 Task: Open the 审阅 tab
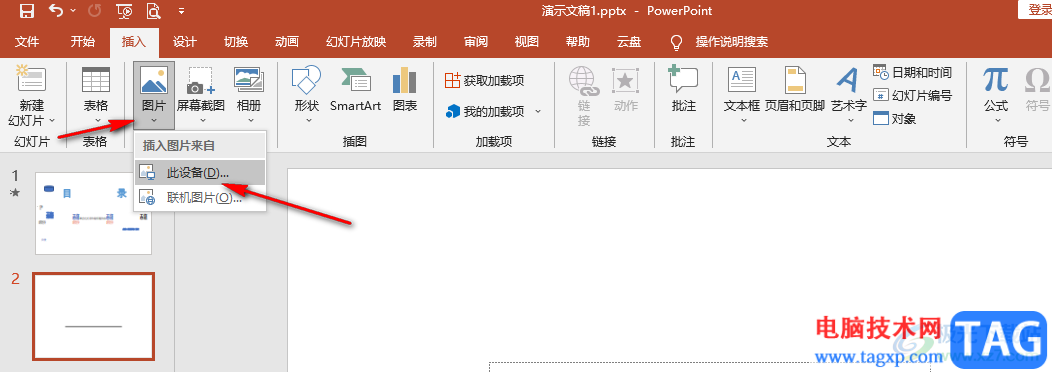click(x=476, y=42)
